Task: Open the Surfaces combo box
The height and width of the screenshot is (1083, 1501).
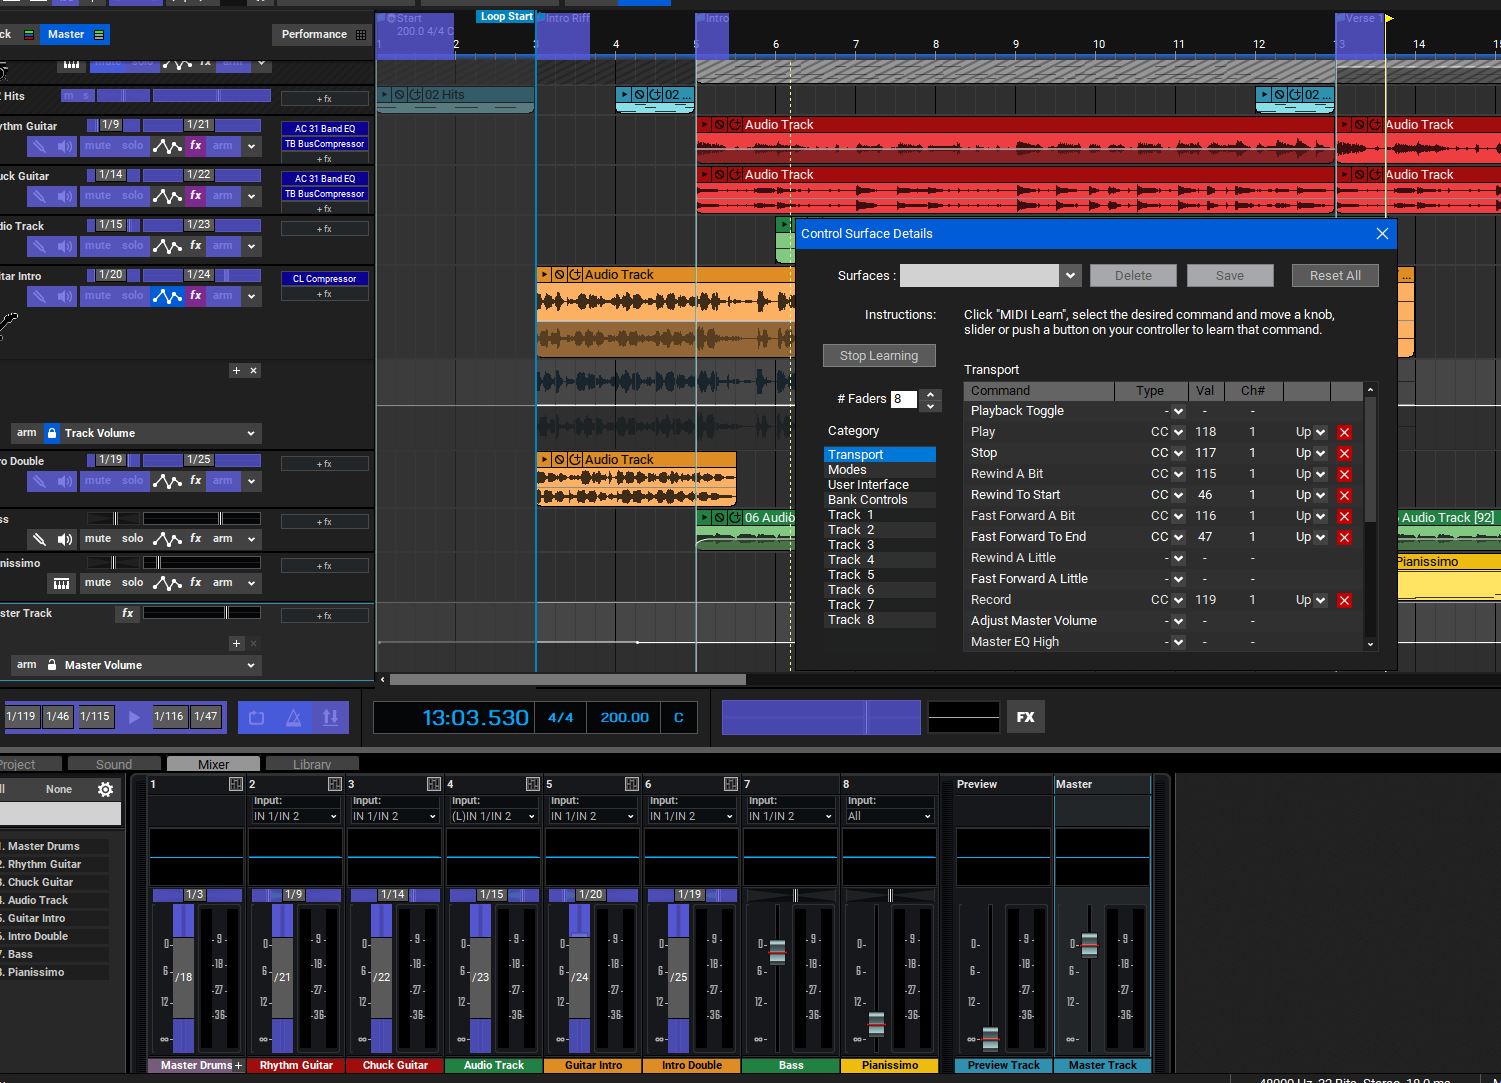Action: 990,275
